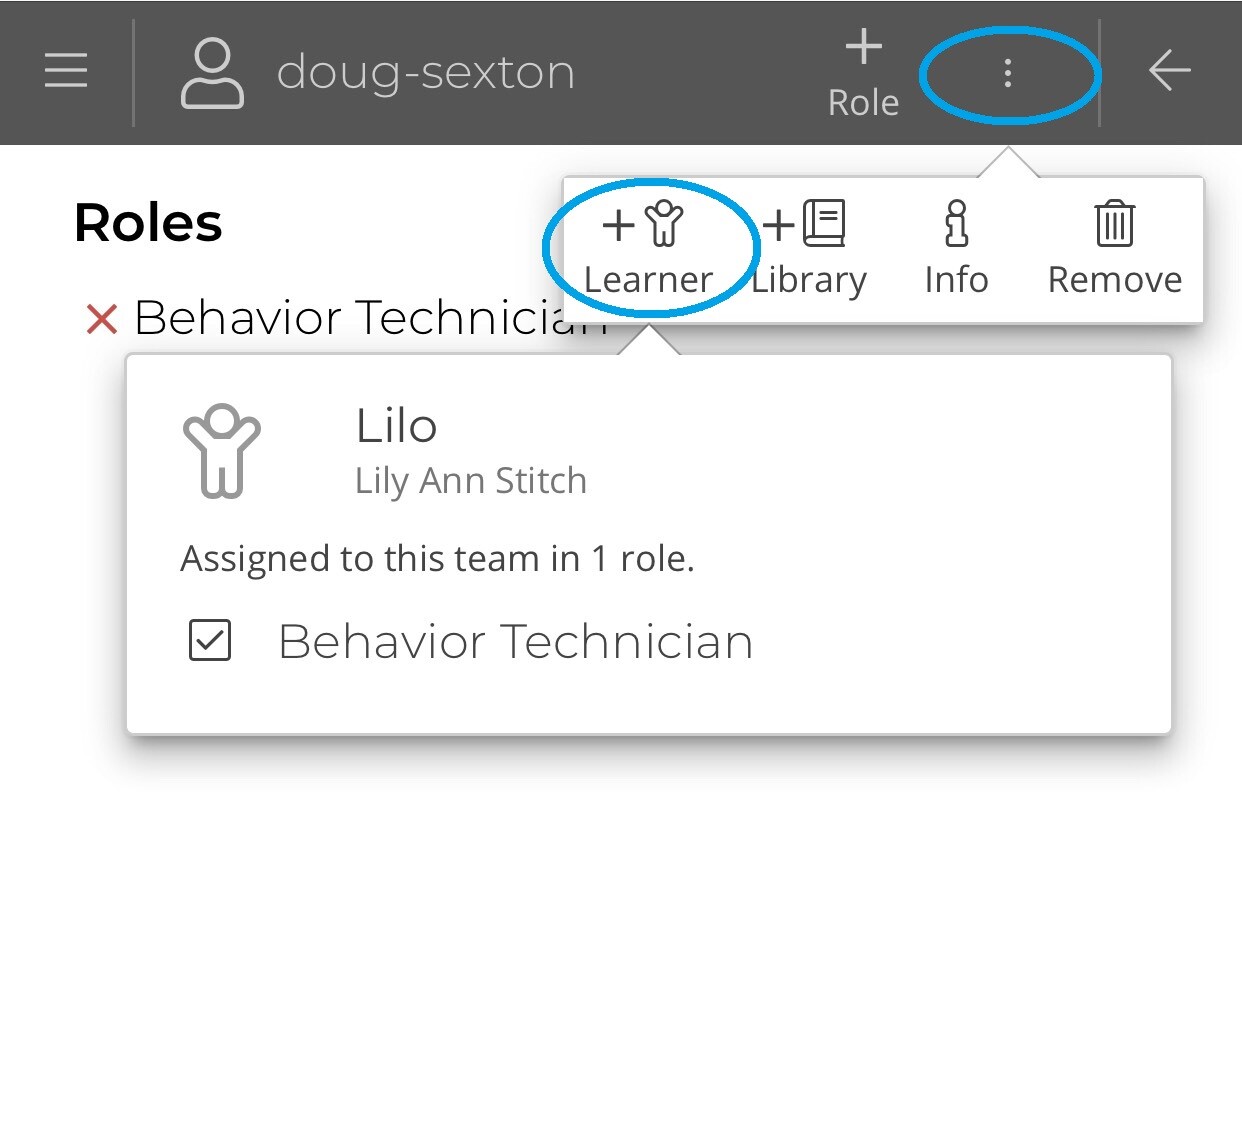
Task: Click the doug-sexton username
Action: [x=428, y=70]
